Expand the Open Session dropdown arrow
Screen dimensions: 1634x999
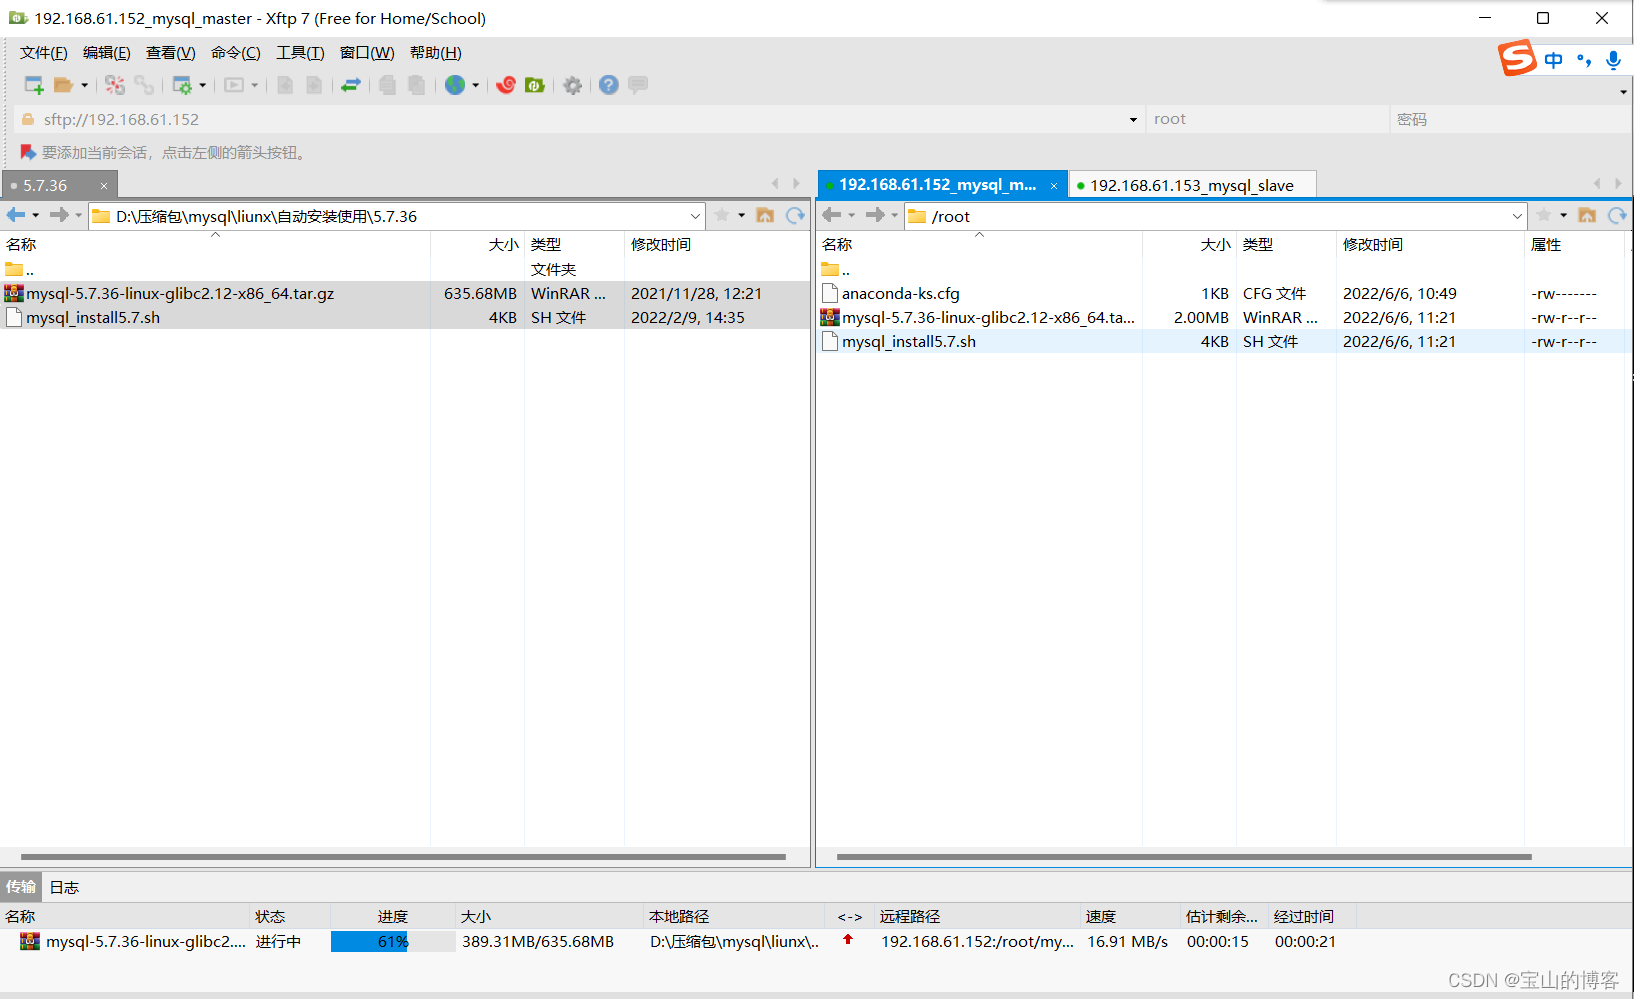point(84,85)
